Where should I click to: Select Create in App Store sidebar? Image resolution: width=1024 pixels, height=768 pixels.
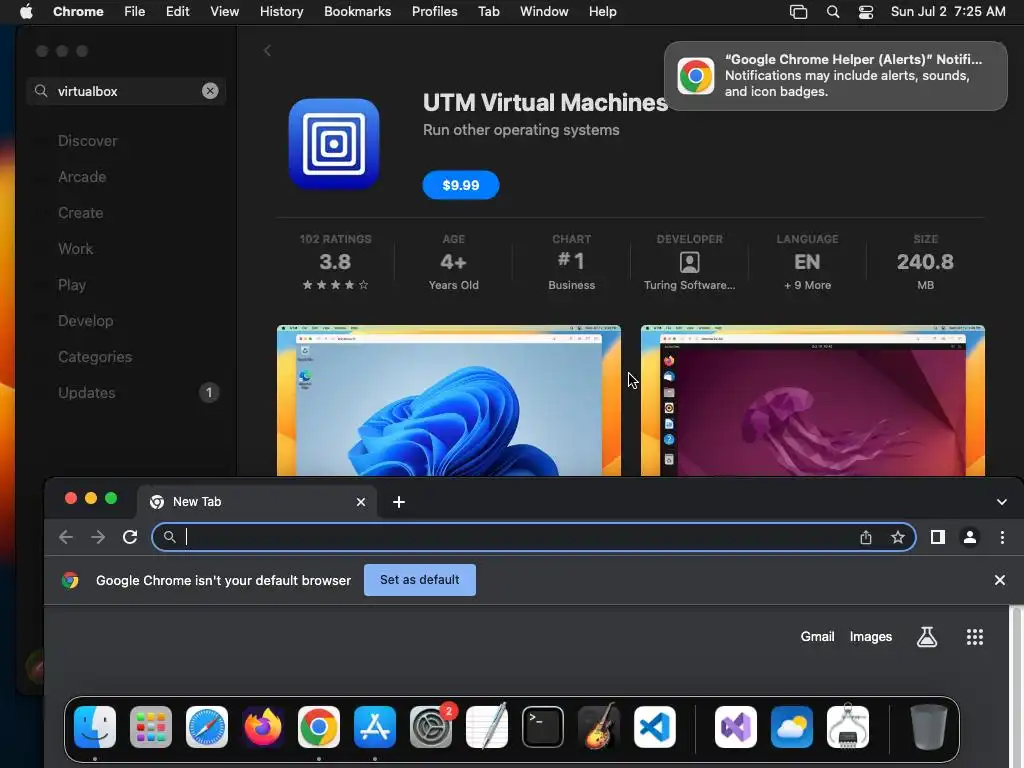[x=80, y=212]
